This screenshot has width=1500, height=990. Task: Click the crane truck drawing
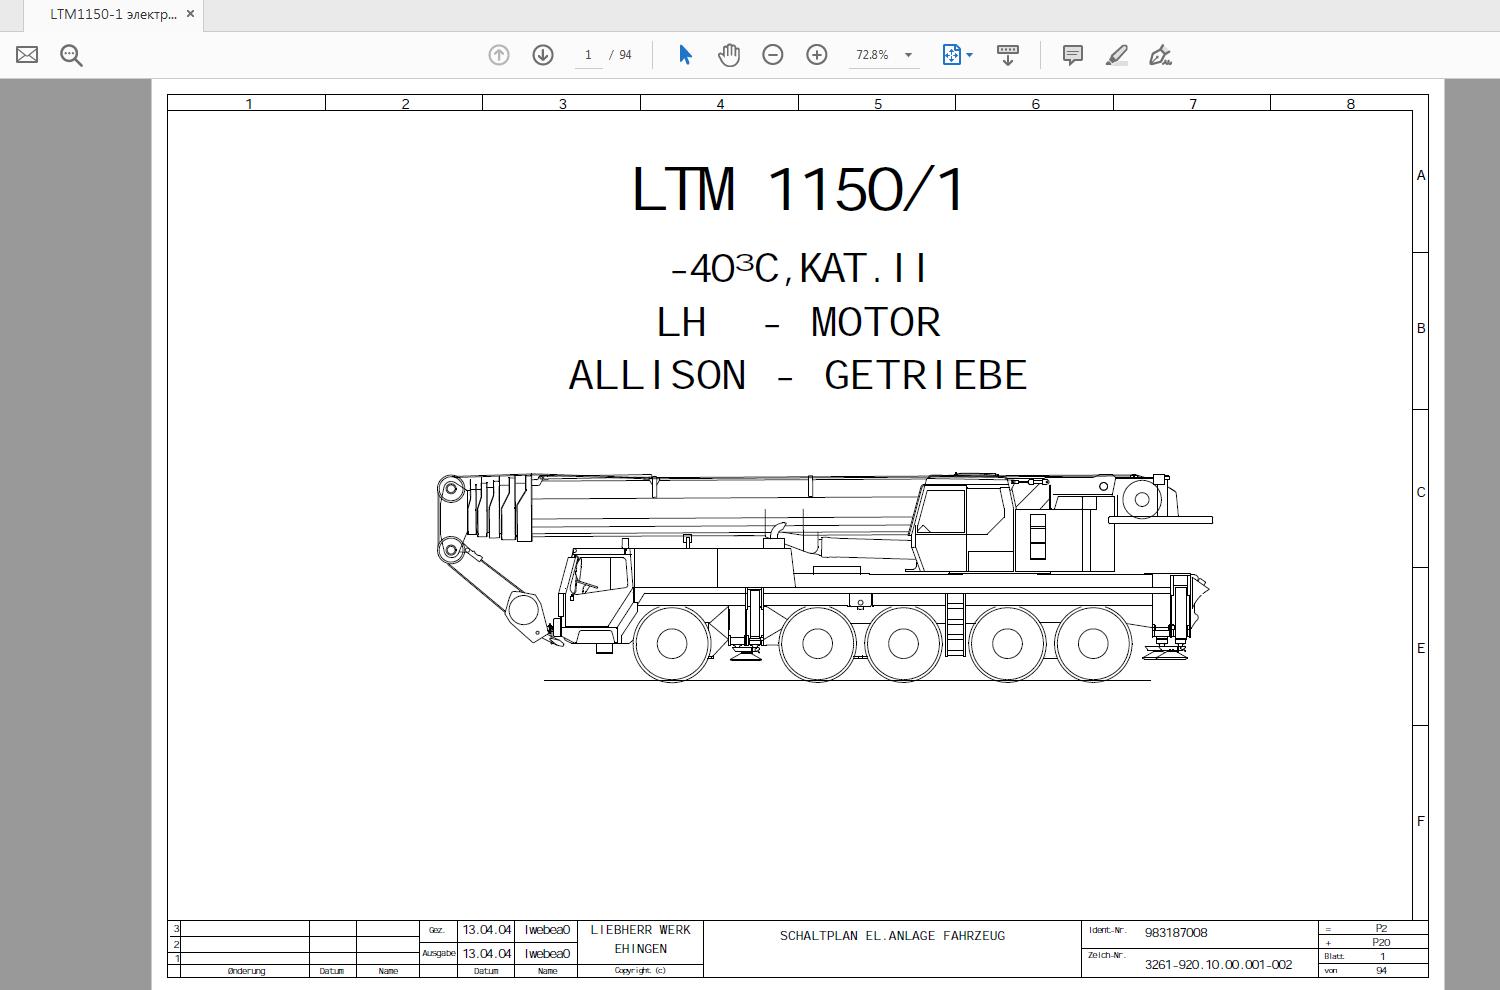click(825, 576)
